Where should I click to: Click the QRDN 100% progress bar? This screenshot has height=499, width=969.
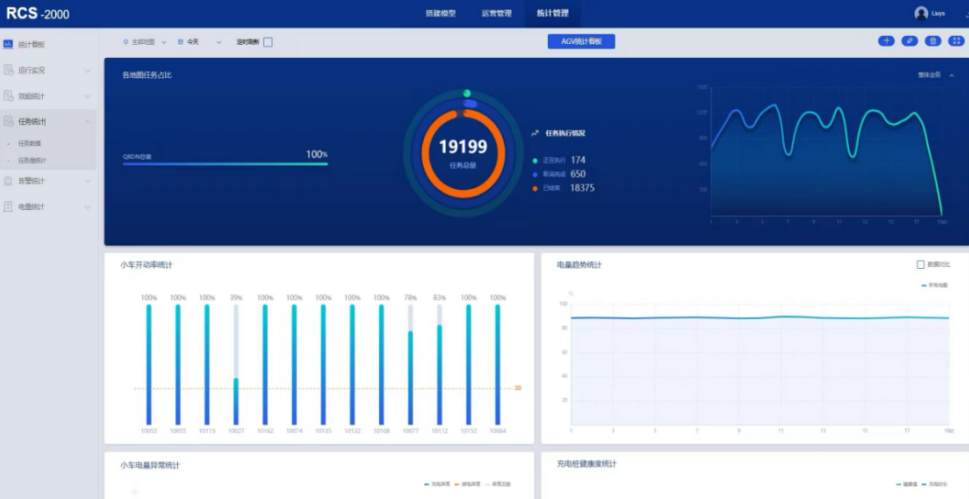click(x=225, y=163)
